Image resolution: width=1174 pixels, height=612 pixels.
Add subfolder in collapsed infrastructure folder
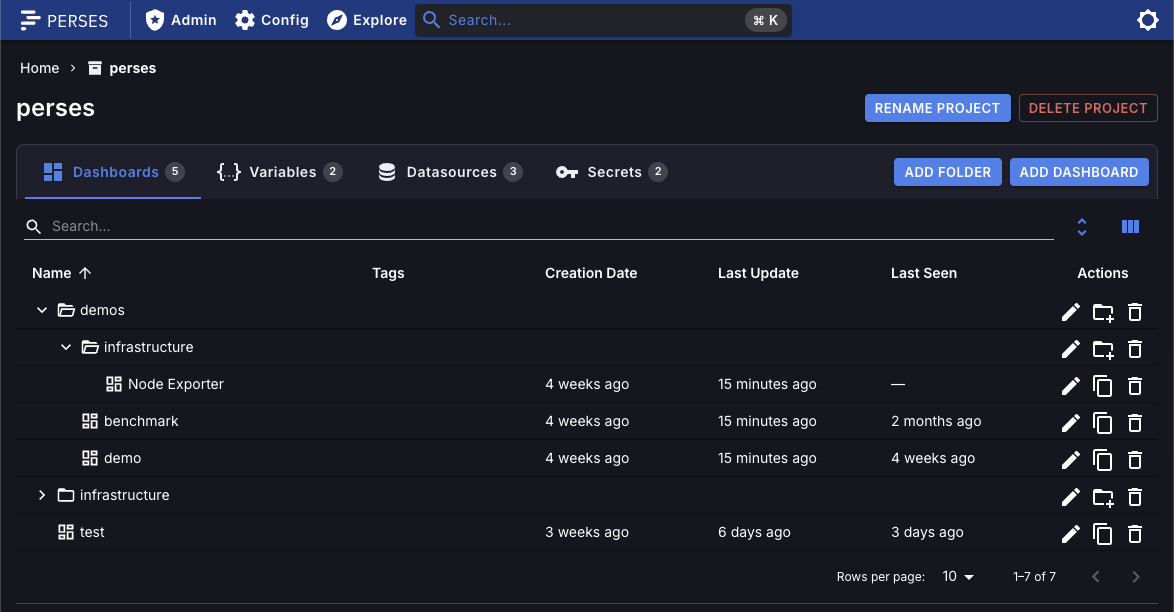(x=1103, y=497)
